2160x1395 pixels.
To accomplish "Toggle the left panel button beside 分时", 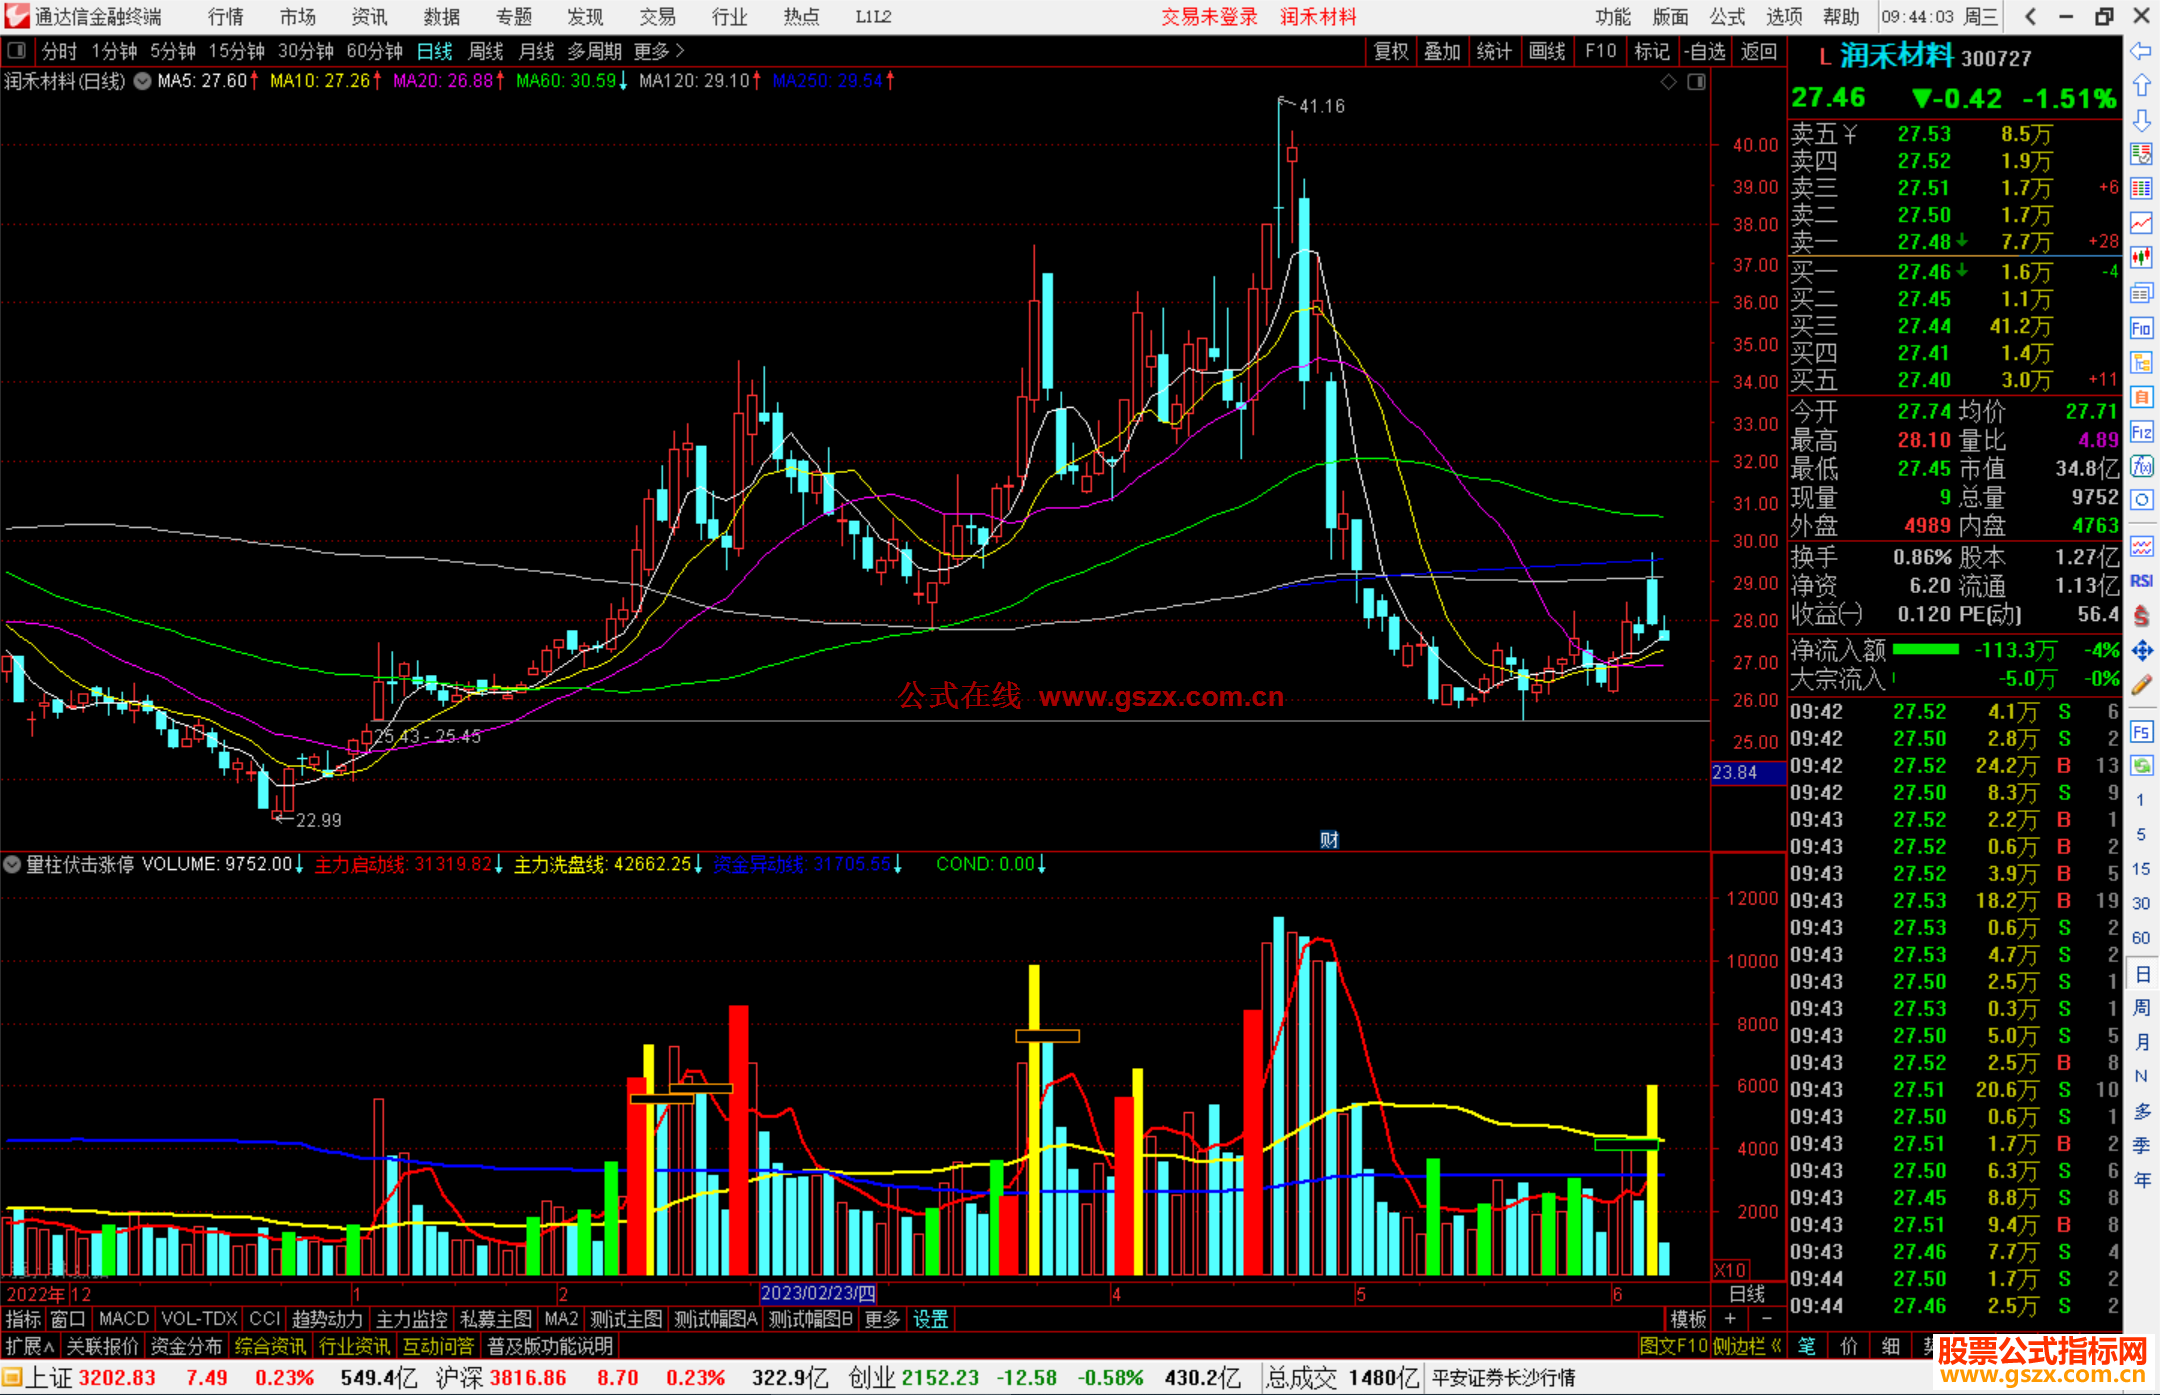I will tap(16, 50).
